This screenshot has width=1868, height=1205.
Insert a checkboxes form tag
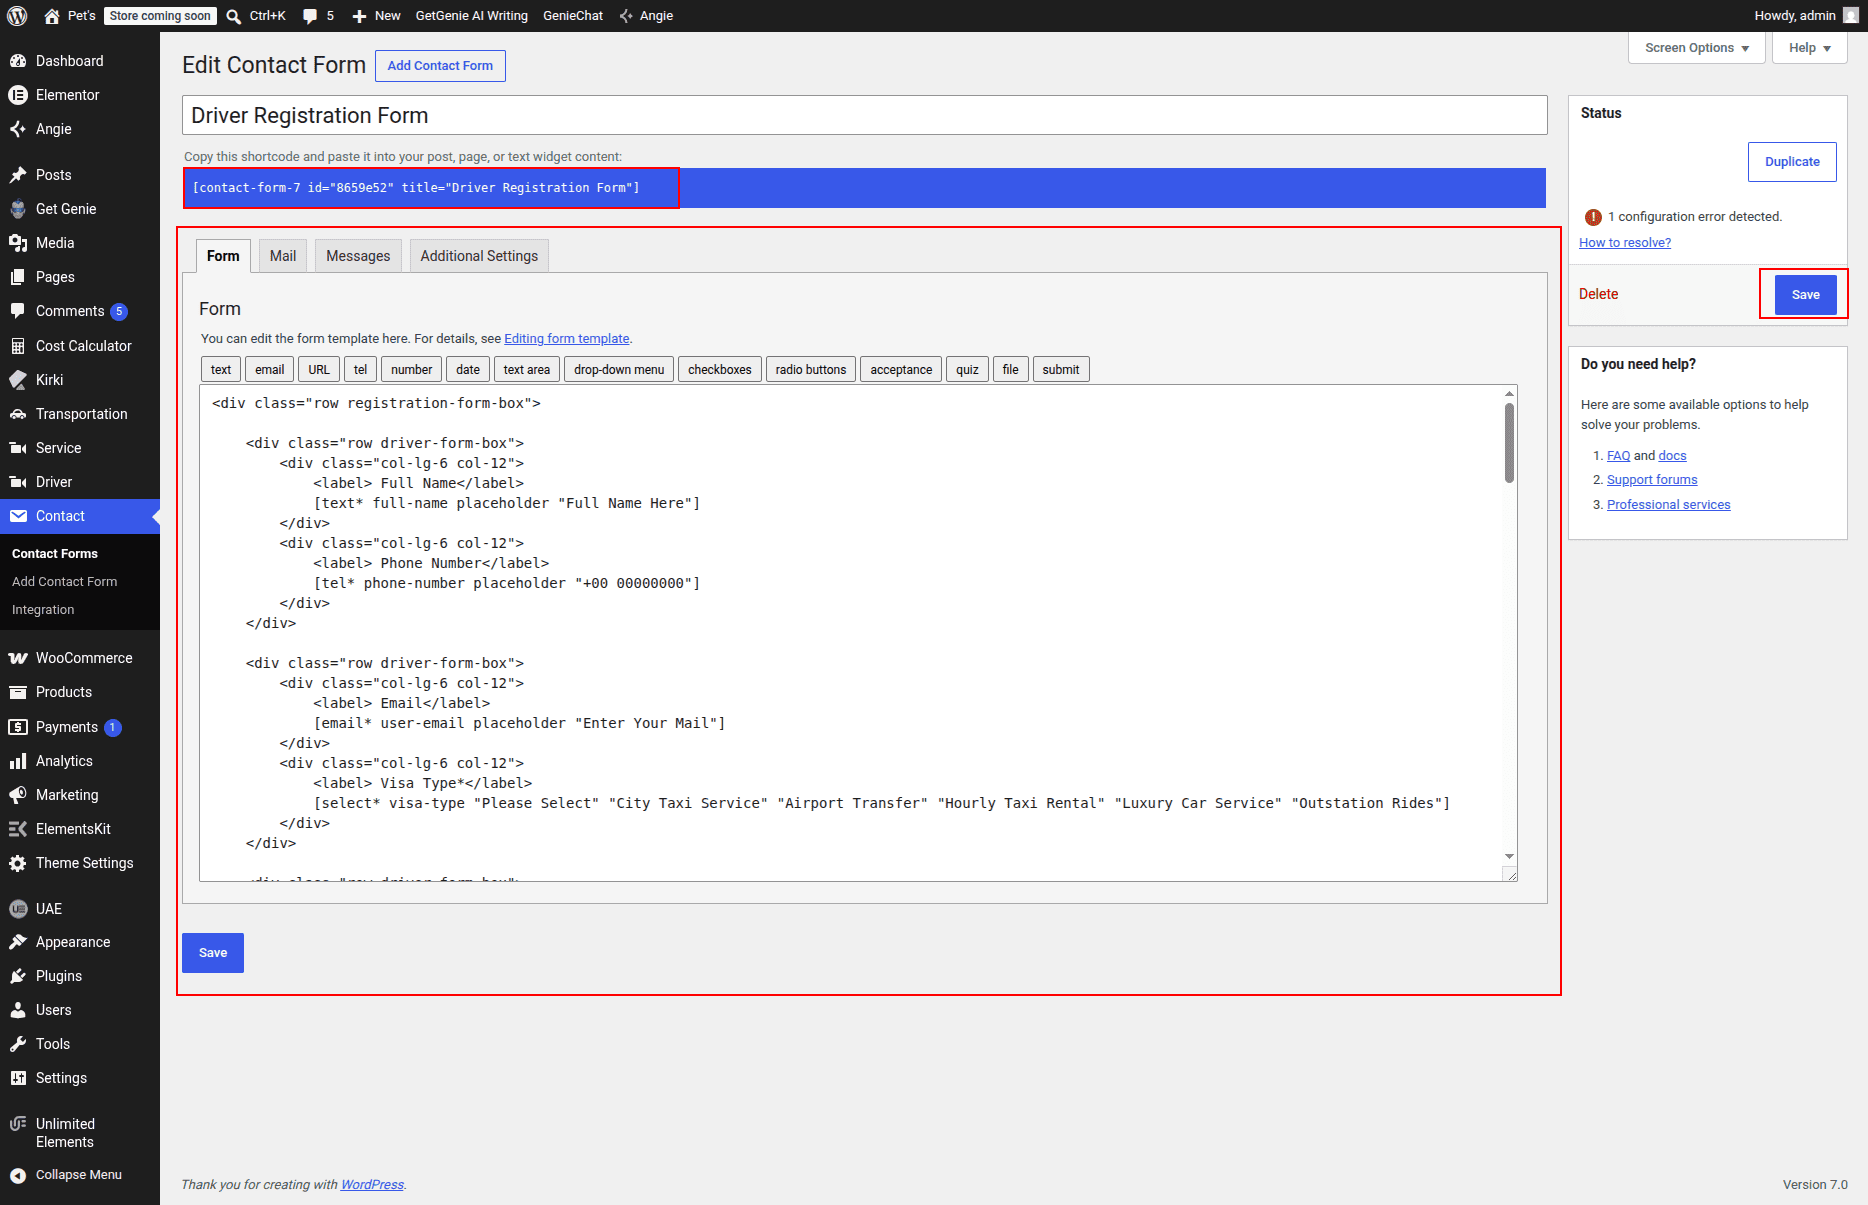point(720,370)
